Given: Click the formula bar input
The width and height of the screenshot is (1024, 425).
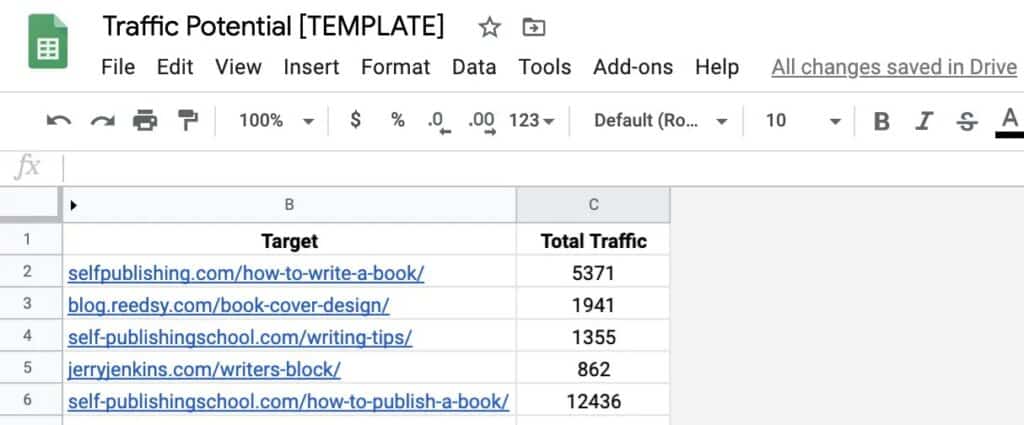Looking at the screenshot, I should point(543,168).
